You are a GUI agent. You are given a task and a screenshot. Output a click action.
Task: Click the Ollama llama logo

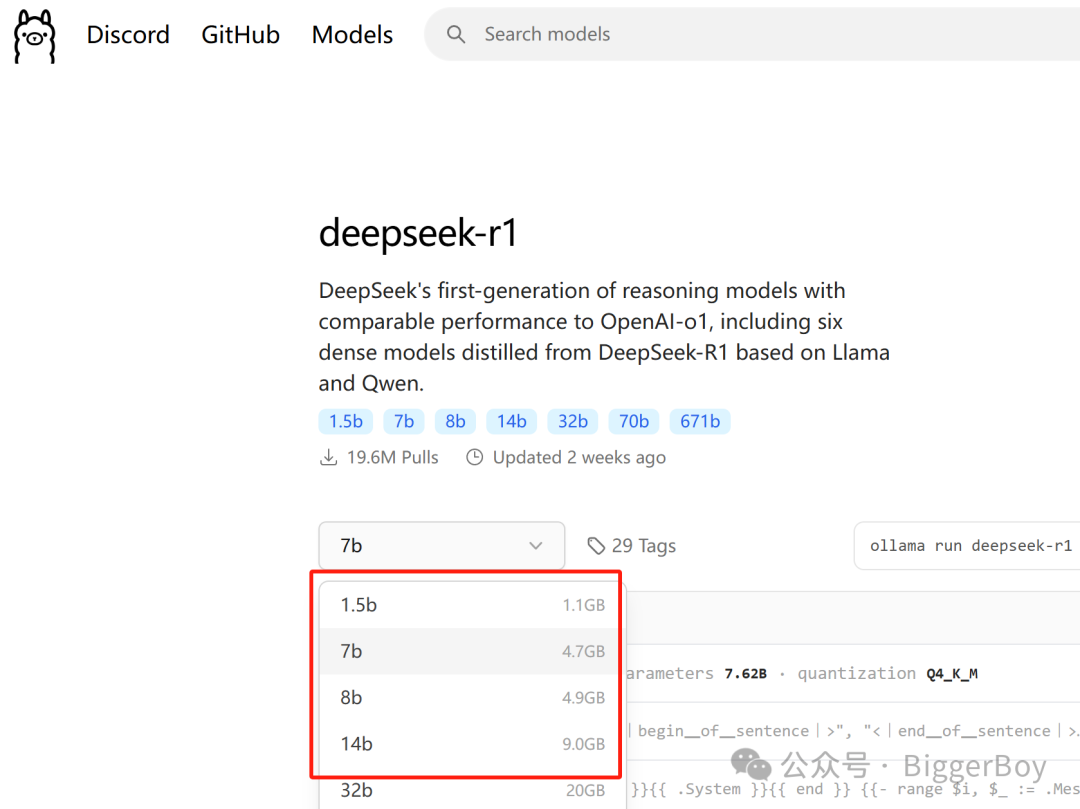pyautogui.click(x=34, y=36)
